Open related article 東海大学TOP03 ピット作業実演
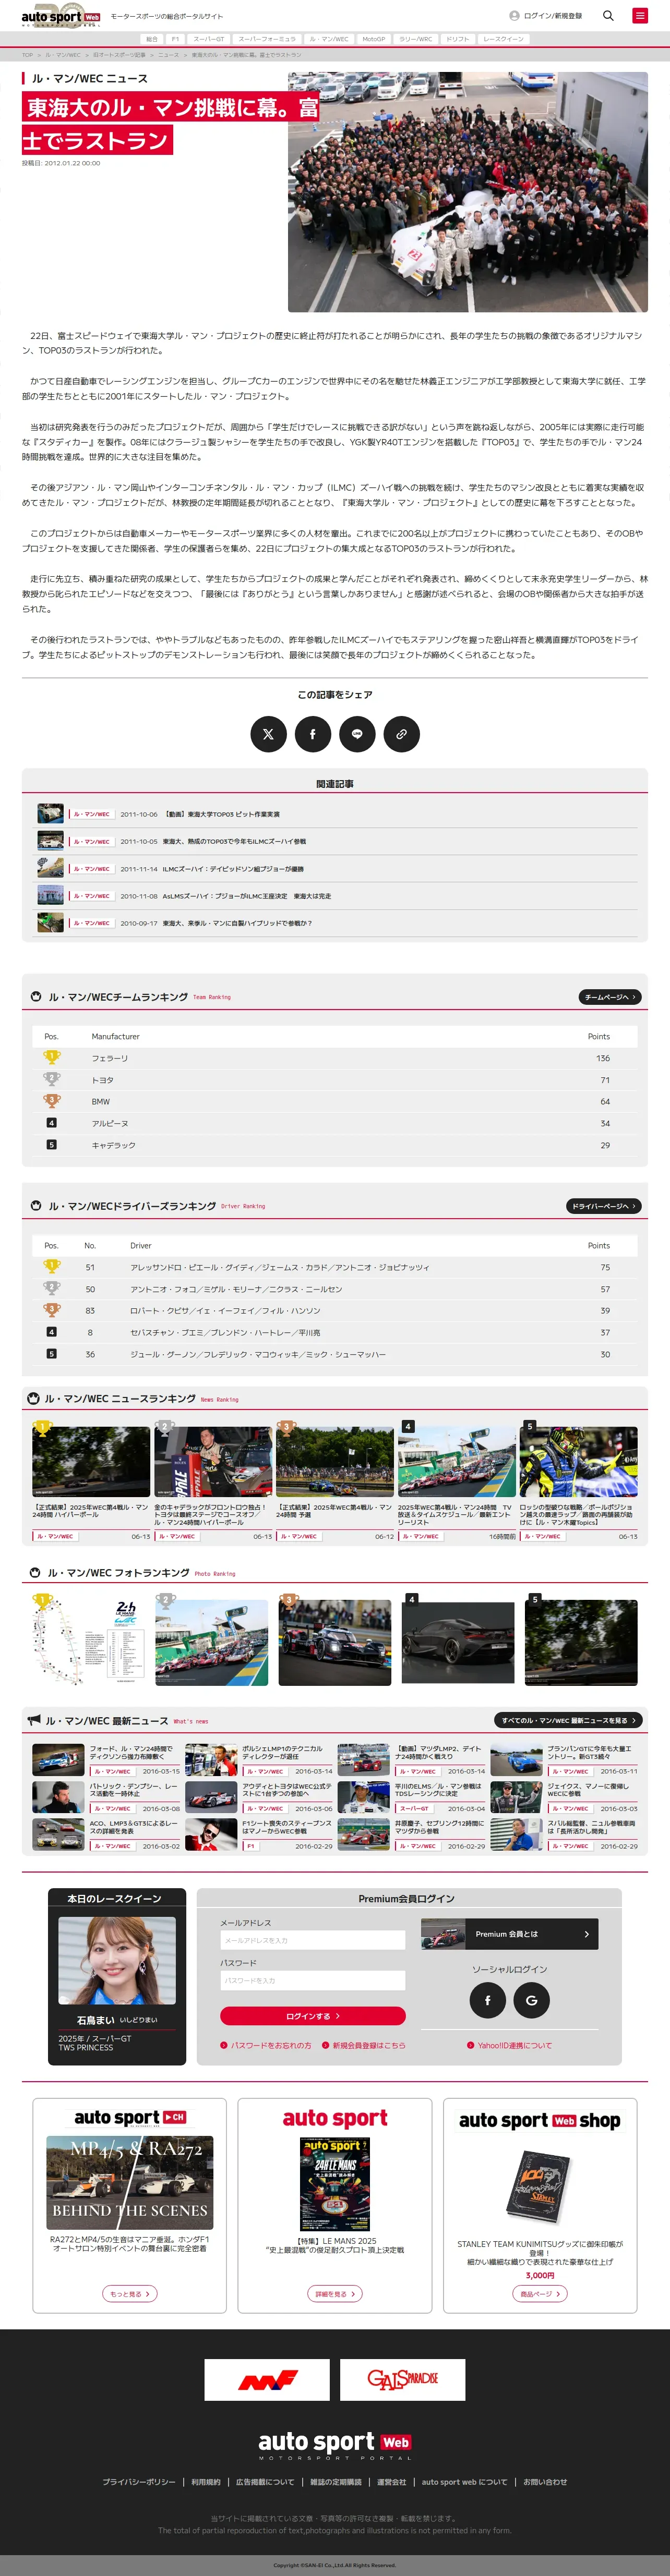 (222, 814)
